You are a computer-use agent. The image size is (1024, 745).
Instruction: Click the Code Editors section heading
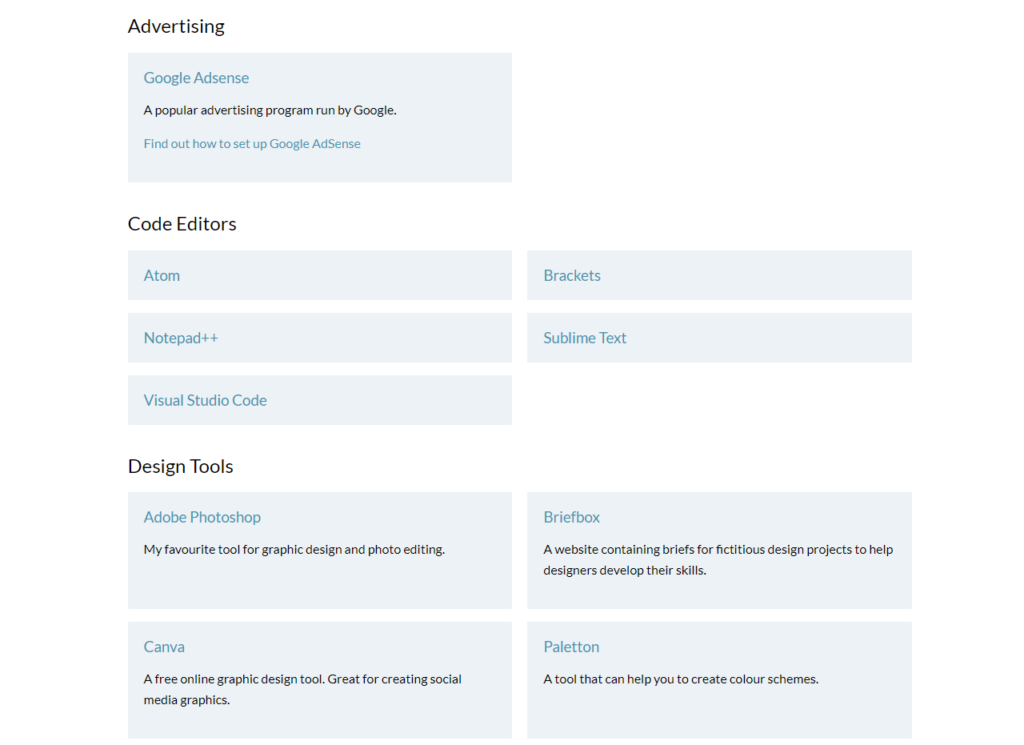tap(182, 224)
